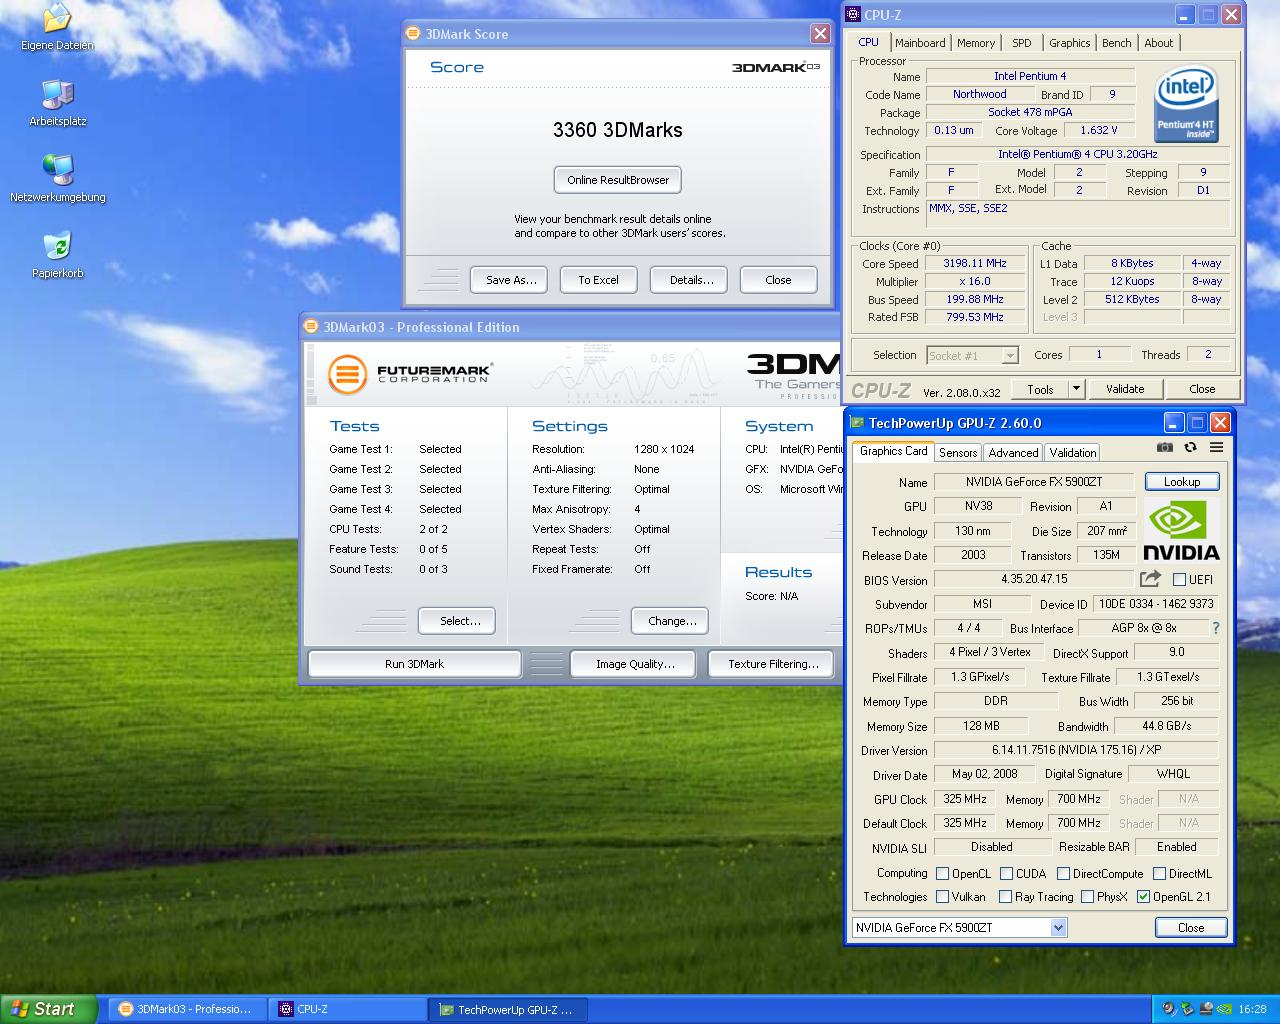Viewport: 1280px width, 1024px height.
Task: Take a screenshot with GPU-Z camera icon
Action: point(1165,447)
